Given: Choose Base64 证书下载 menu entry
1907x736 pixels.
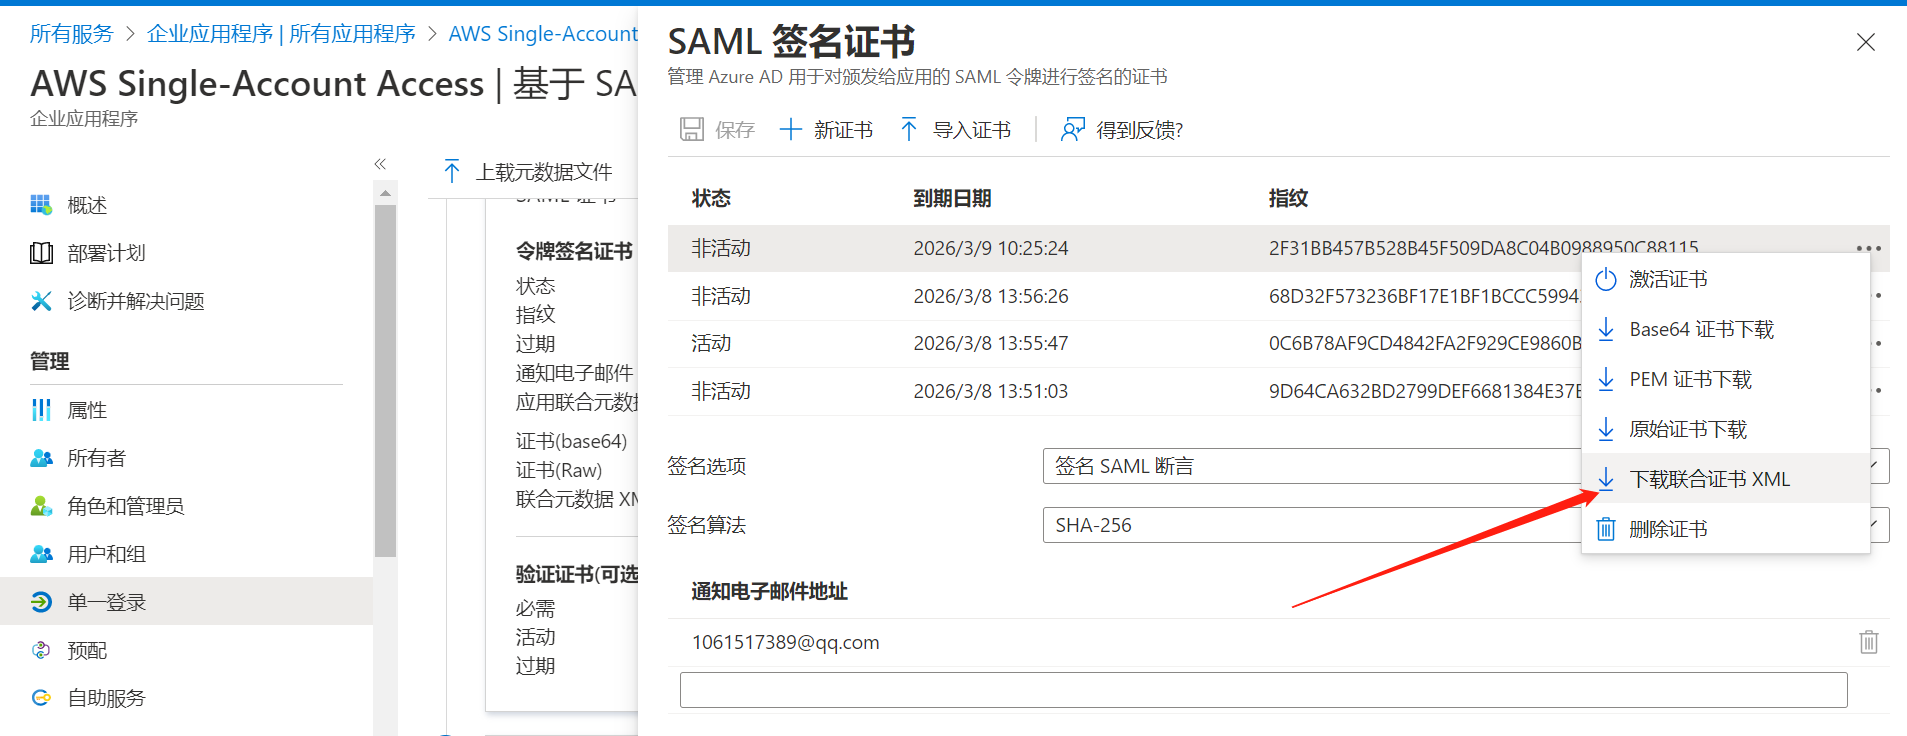Looking at the screenshot, I should (1726, 329).
